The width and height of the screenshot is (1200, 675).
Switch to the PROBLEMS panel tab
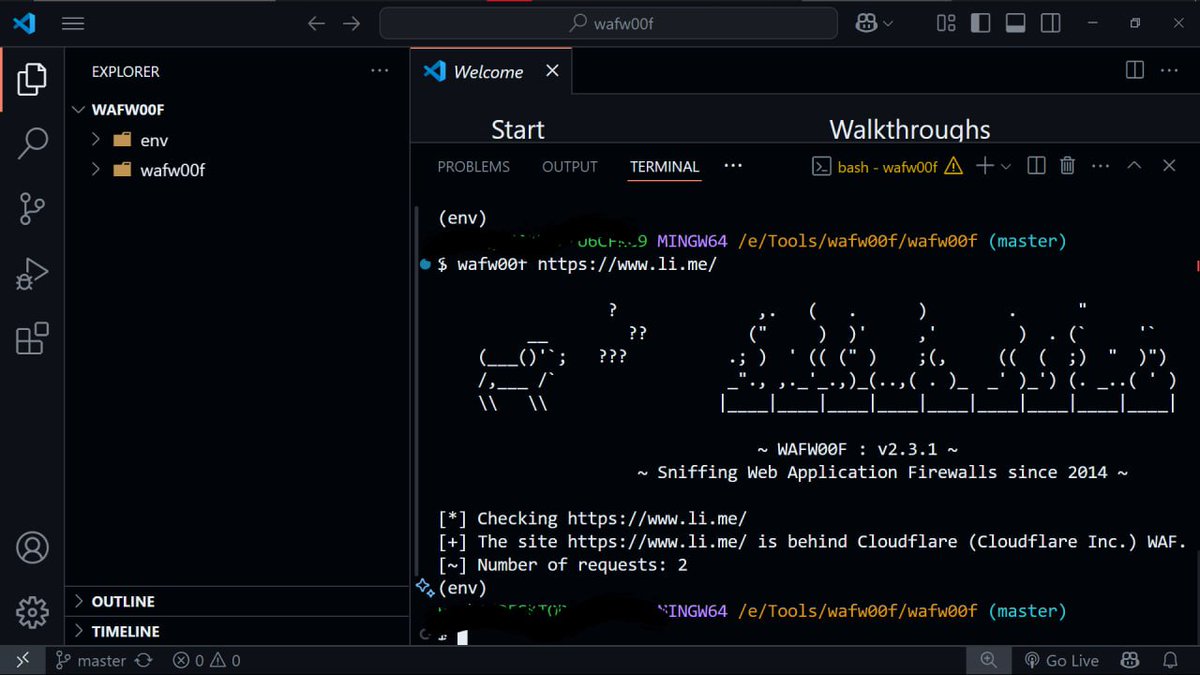pyautogui.click(x=473, y=167)
